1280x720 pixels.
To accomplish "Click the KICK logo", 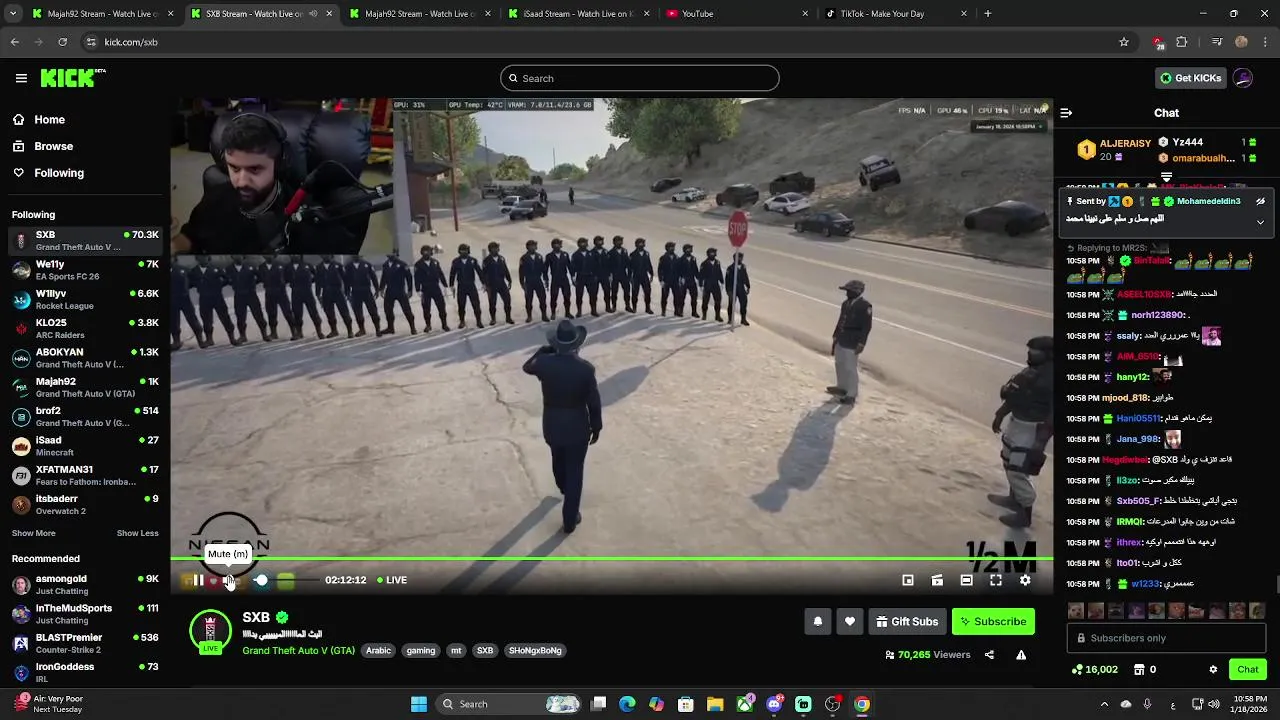I will [x=73, y=78].
